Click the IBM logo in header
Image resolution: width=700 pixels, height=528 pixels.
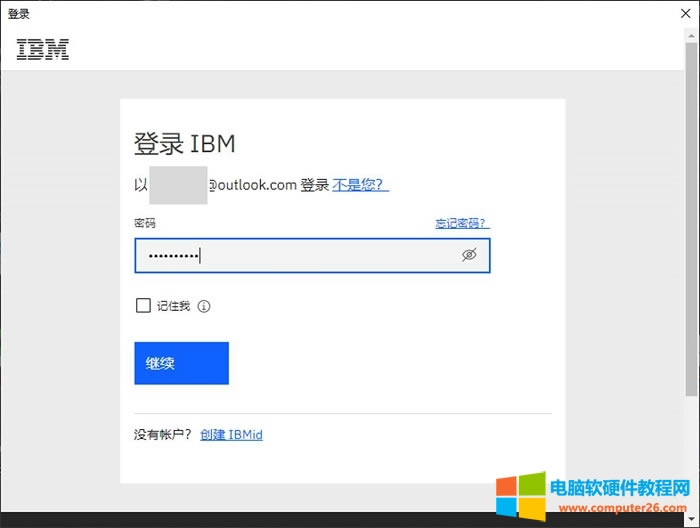point(43,49)
